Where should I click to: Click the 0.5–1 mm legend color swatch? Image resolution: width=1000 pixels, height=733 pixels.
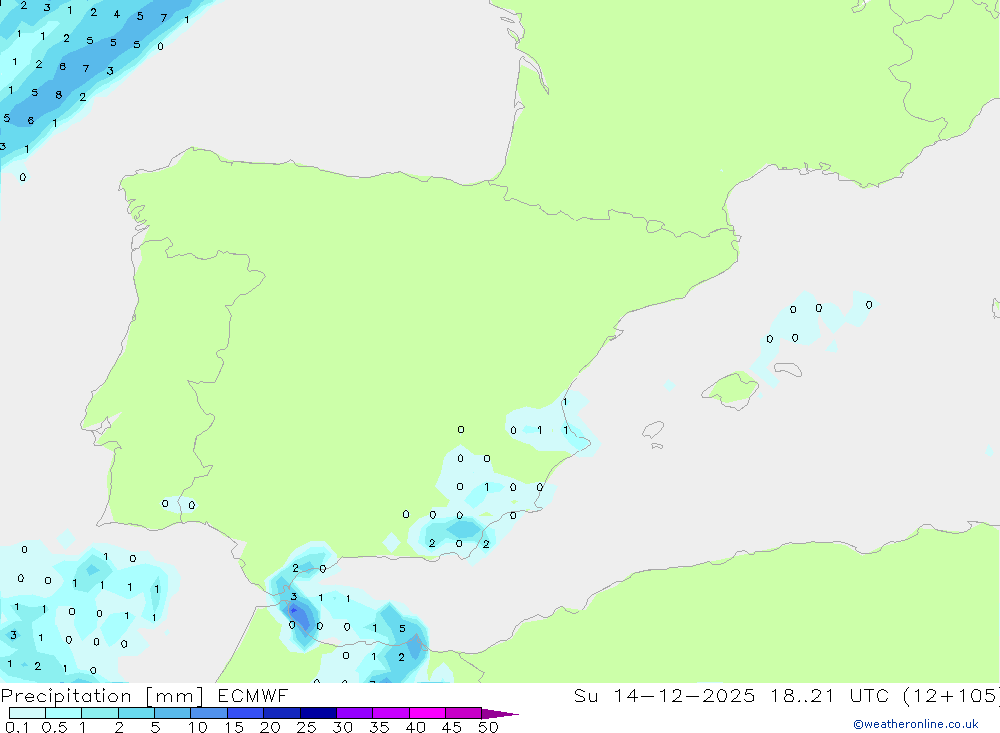(x=64, y=713)
